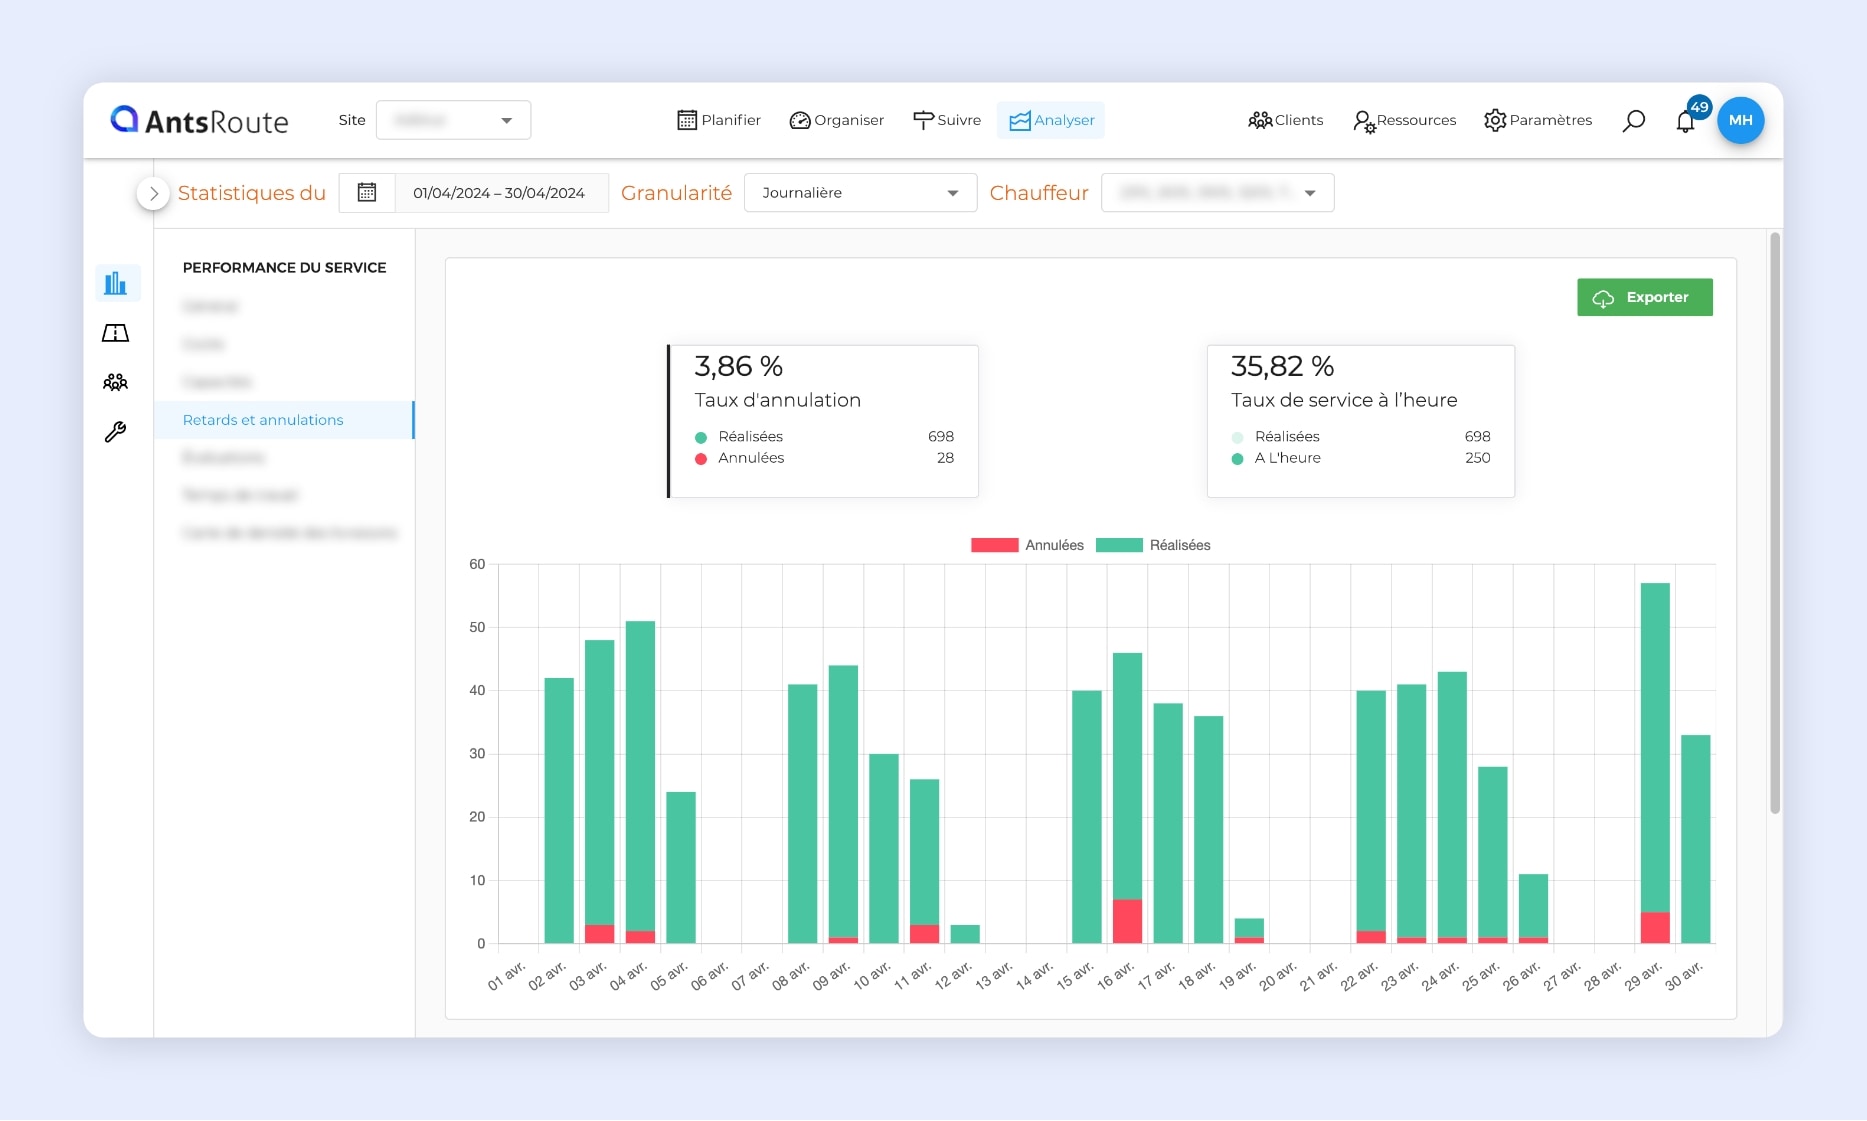Click the date range field 01/04/2024 – 30/04/2024
This screenshot has width=1867, height=1121.
pyautogui.click(x=499, y=193)
